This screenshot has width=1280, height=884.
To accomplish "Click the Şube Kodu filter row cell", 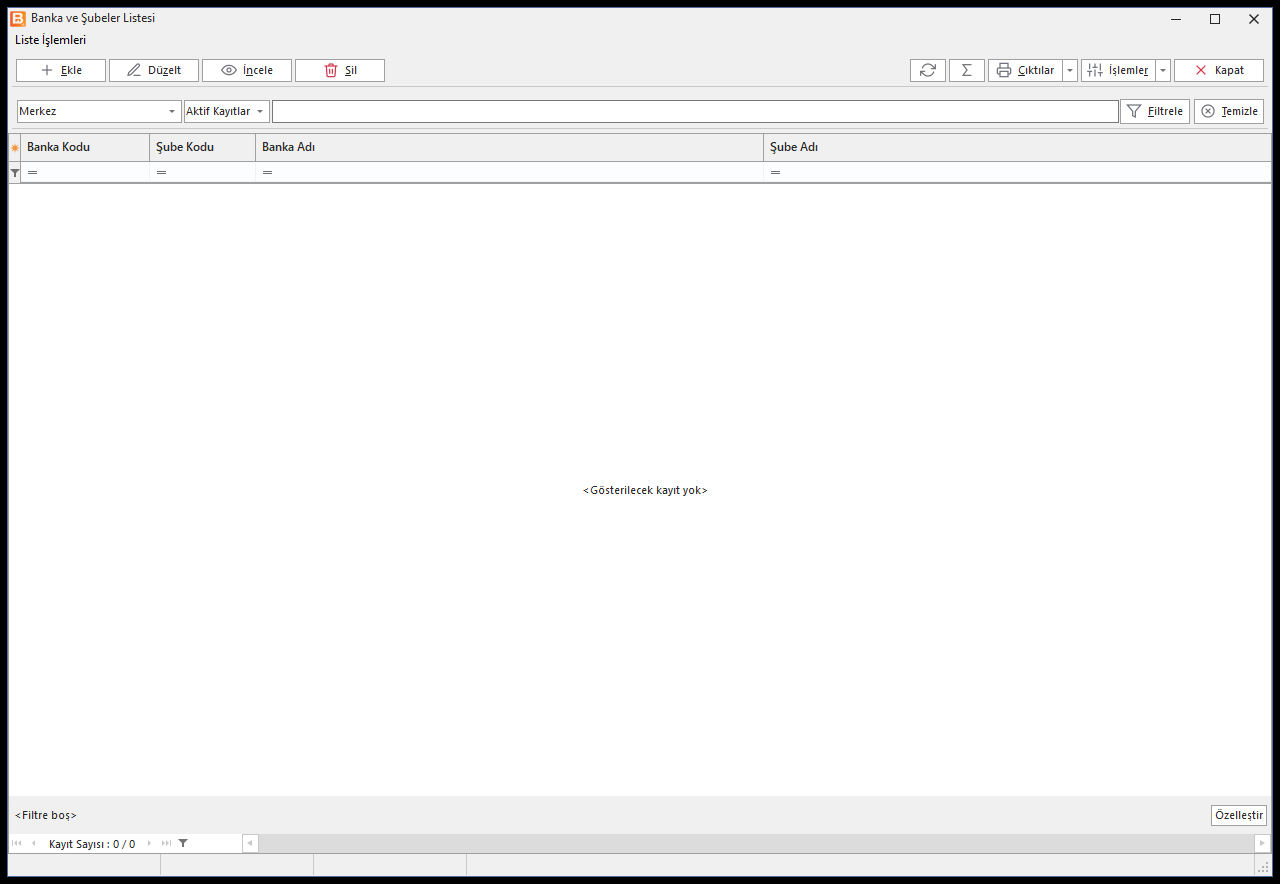I will (x=203, y=173).
